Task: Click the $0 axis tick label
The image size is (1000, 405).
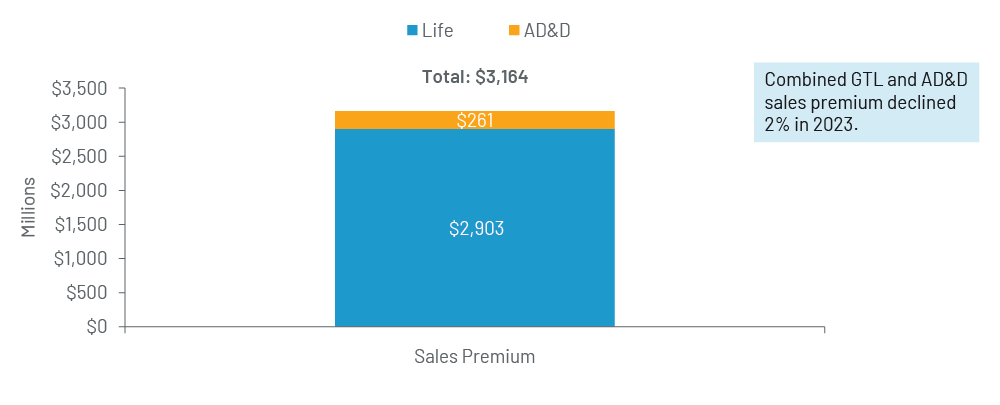Action: [96, 327]
